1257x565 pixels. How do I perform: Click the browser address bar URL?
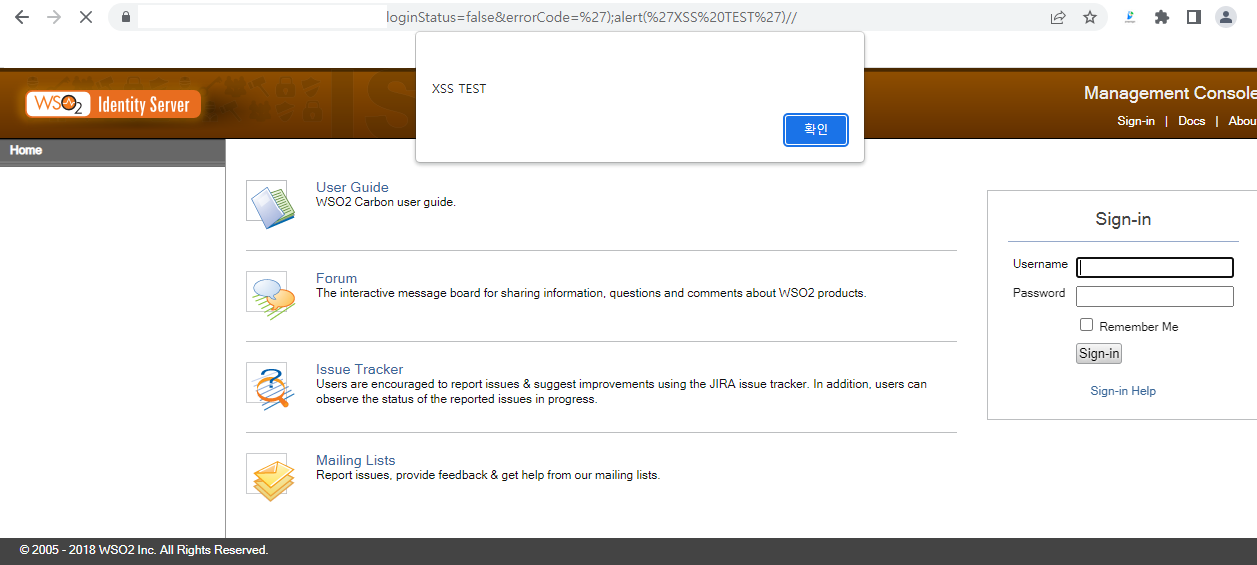click(x=591, y=17)
